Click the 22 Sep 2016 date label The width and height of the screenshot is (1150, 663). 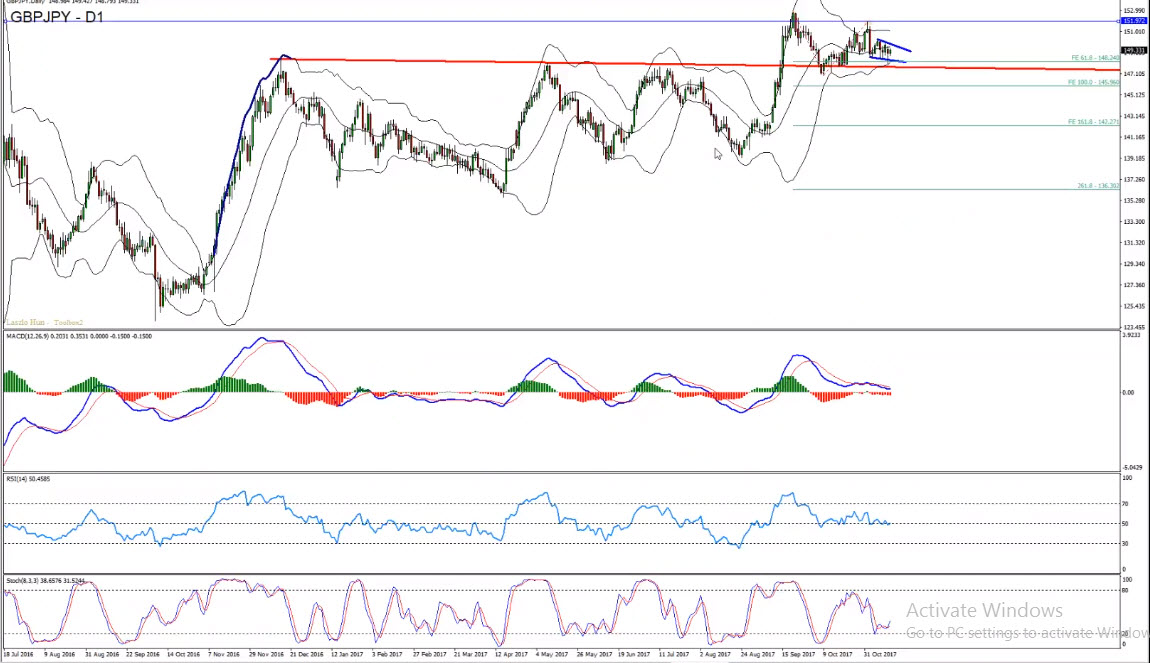[142, 654]
